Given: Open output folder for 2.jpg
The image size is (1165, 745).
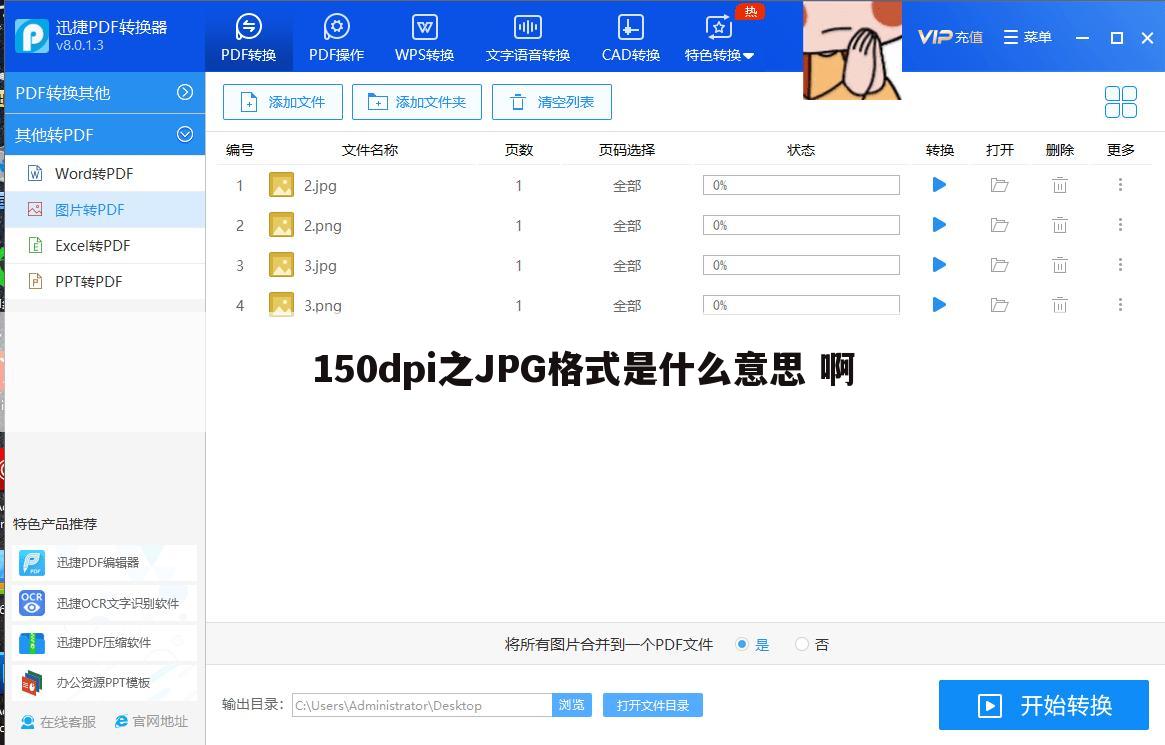Looking at the screenshot, I should (999, 185).
